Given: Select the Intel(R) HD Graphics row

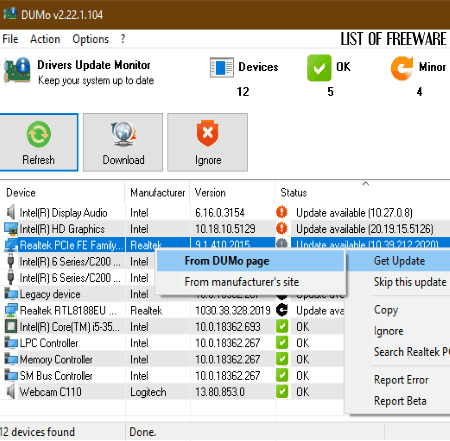Looking at the screenshot, I should 225,229.
